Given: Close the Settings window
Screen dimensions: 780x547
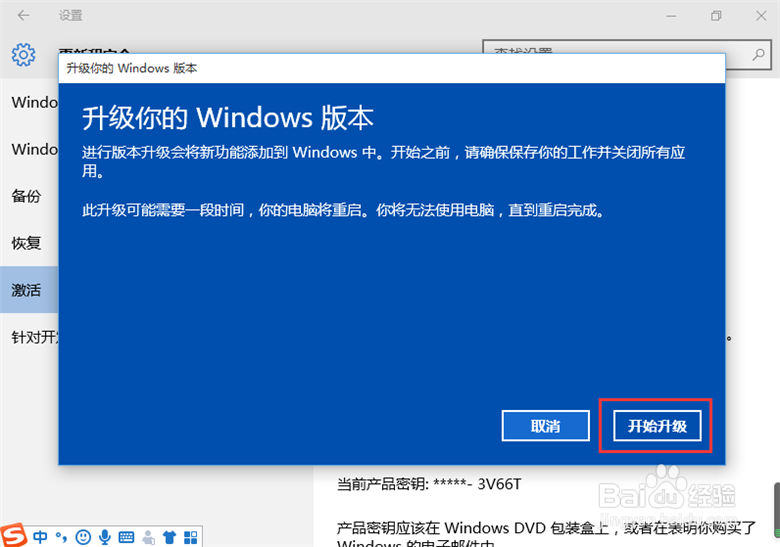Looking at the screenshot, I should [761, 16].
